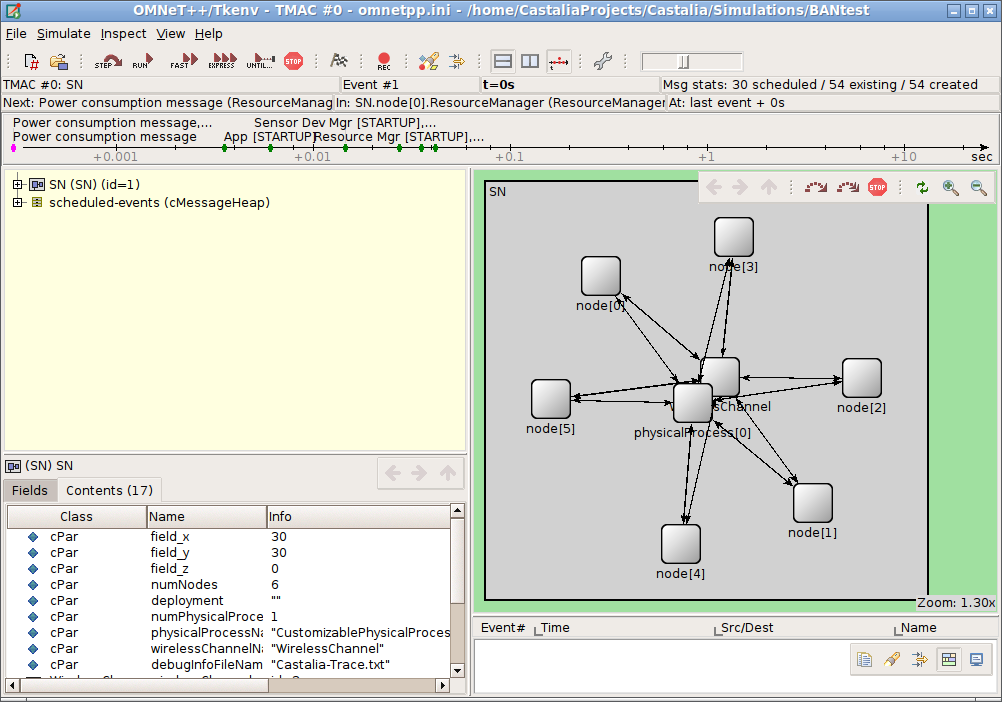This screenshot has height=702, width=1002.
Task: Toggle log text view mode icon
Action: [976, 659]
